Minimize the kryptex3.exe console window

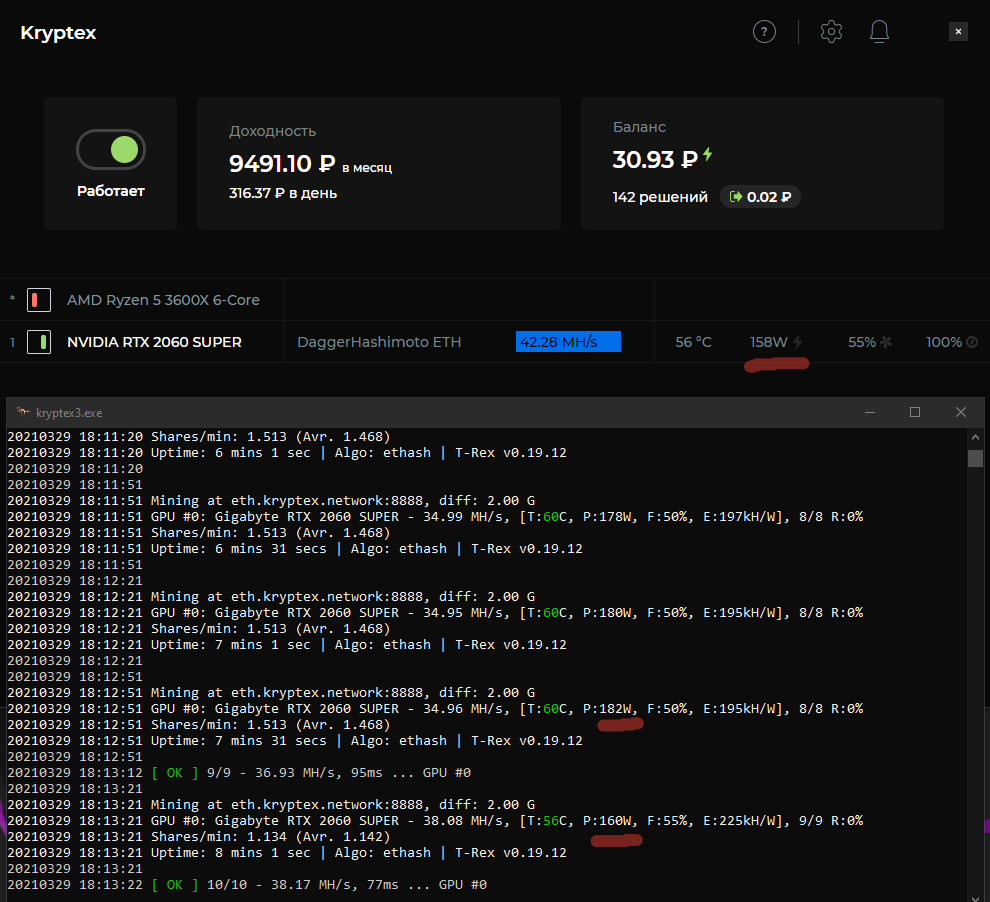point(870,412)
